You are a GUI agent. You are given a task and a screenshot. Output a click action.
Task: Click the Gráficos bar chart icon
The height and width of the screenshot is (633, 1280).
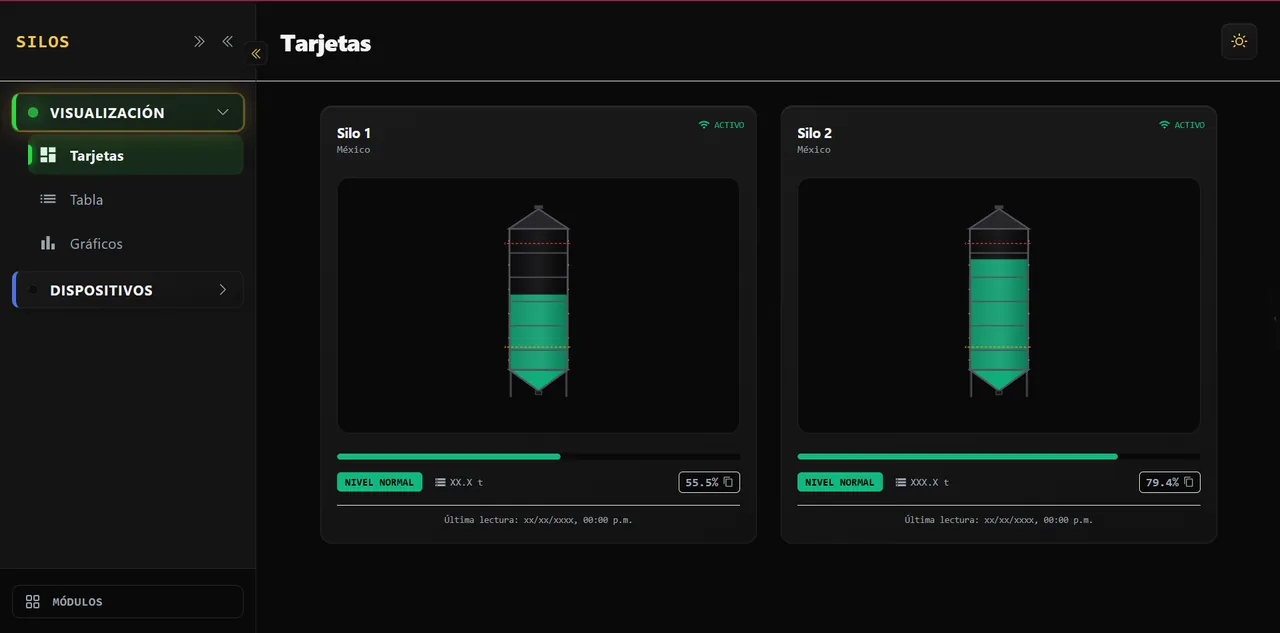(x=48, y=243)
